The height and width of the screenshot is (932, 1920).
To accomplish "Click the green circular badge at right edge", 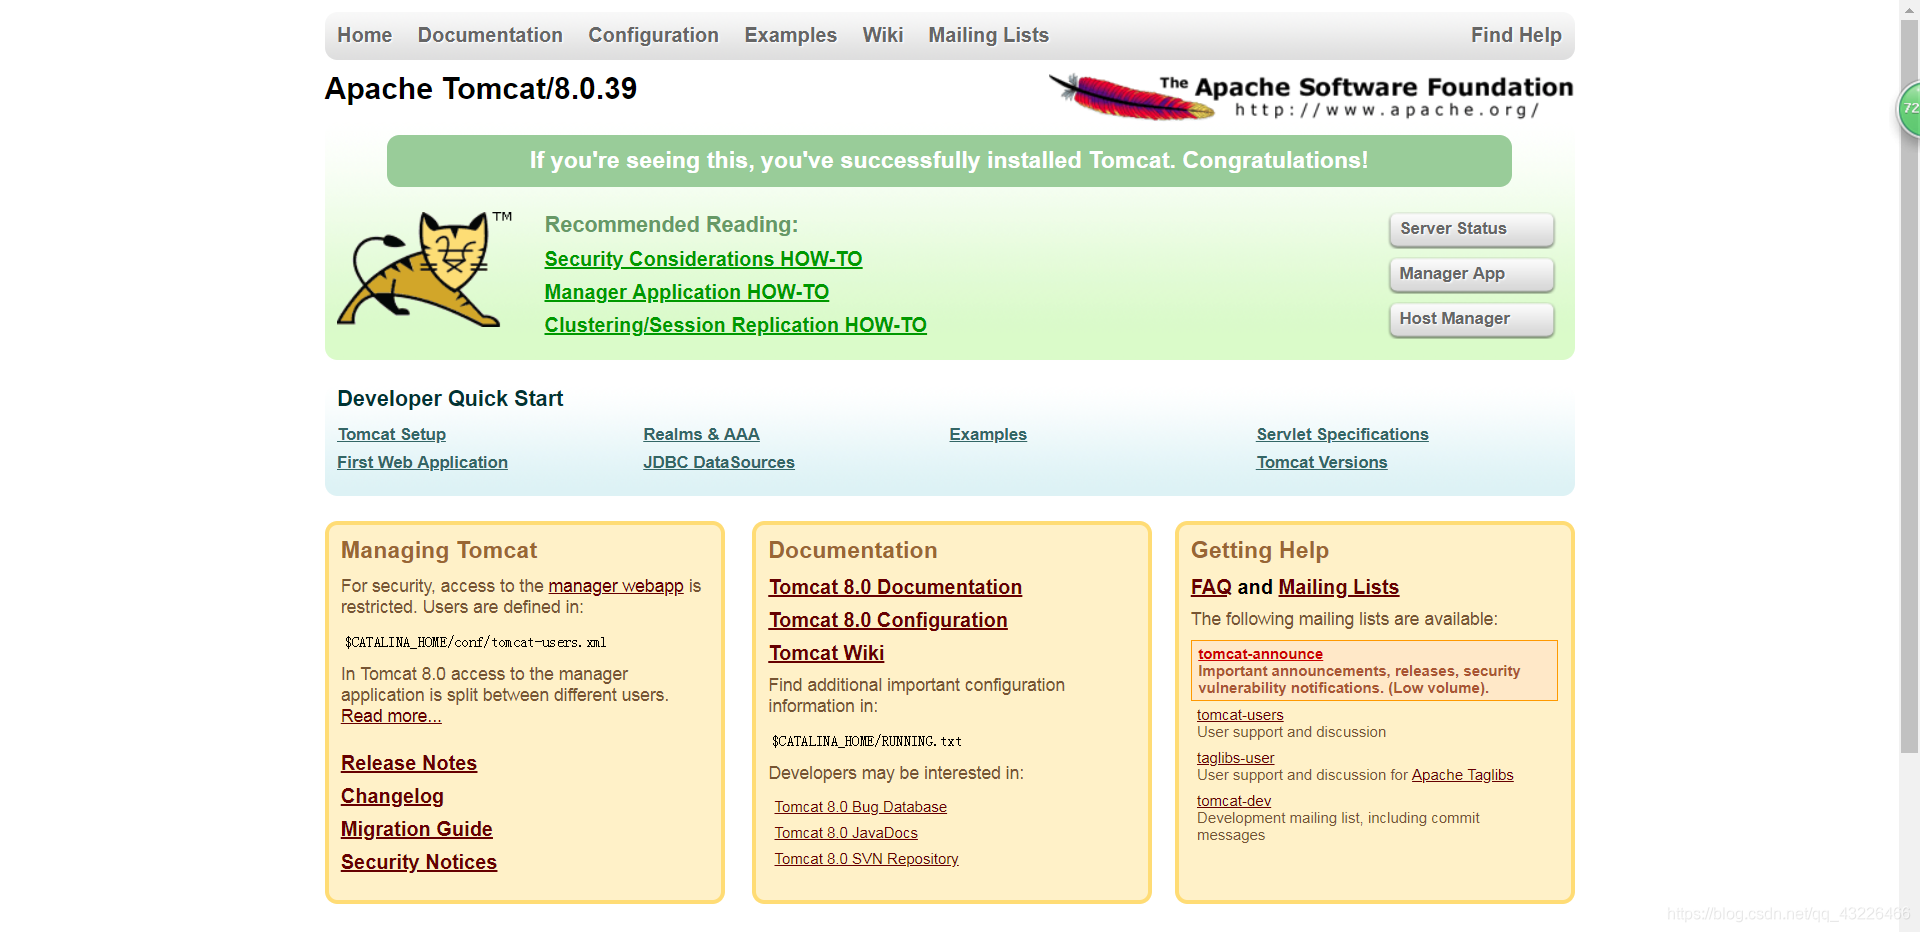I will (x=1908, y=109).
